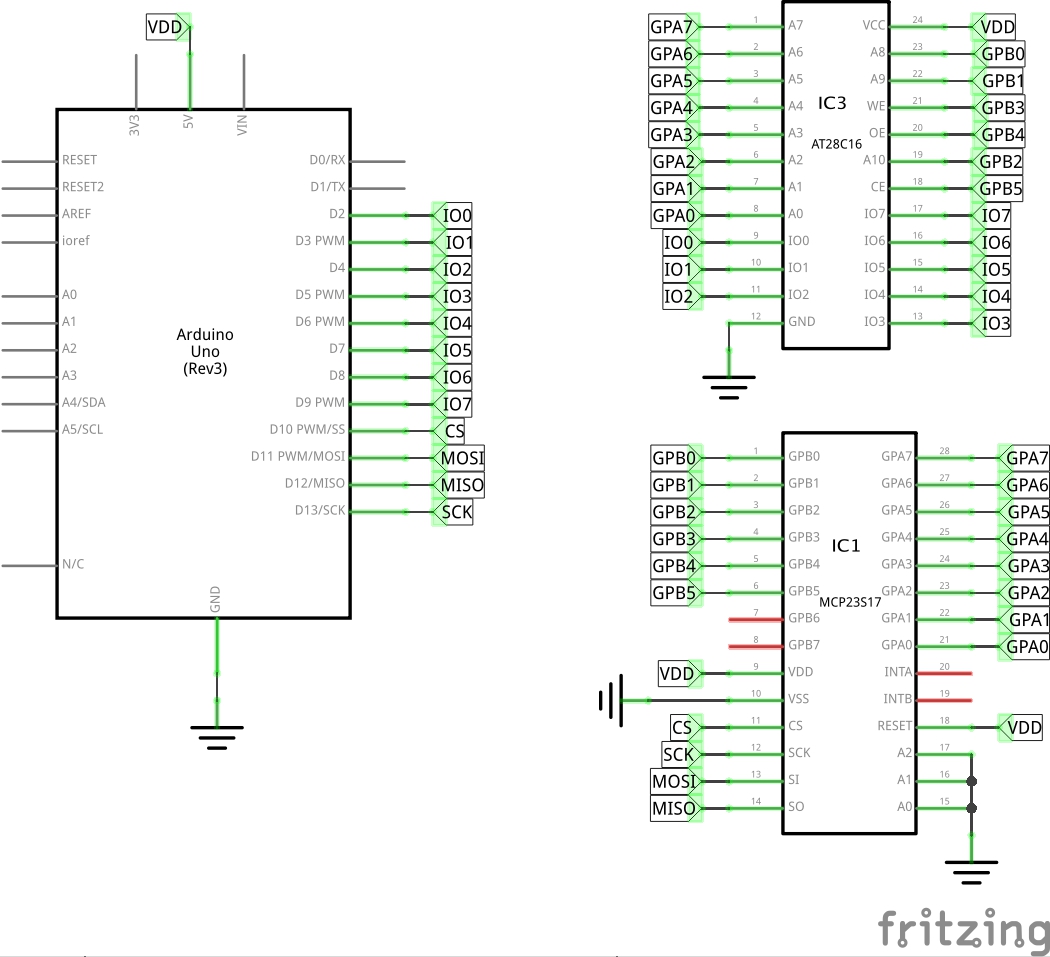Select the ground symbol on IC3 GND pin 12

(729, 387)
